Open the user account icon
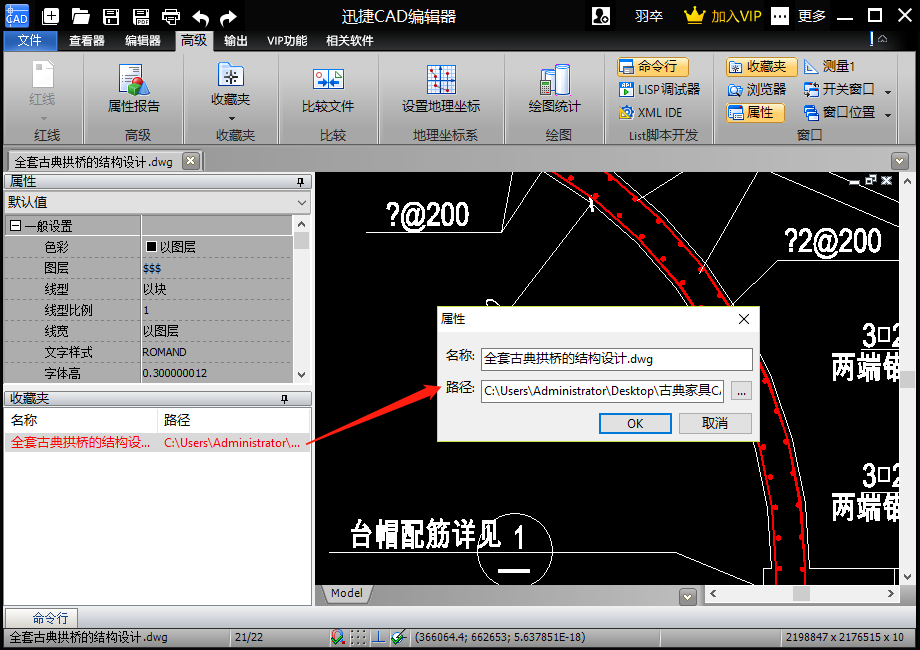The image size is (920, 650). click(601, 16)
